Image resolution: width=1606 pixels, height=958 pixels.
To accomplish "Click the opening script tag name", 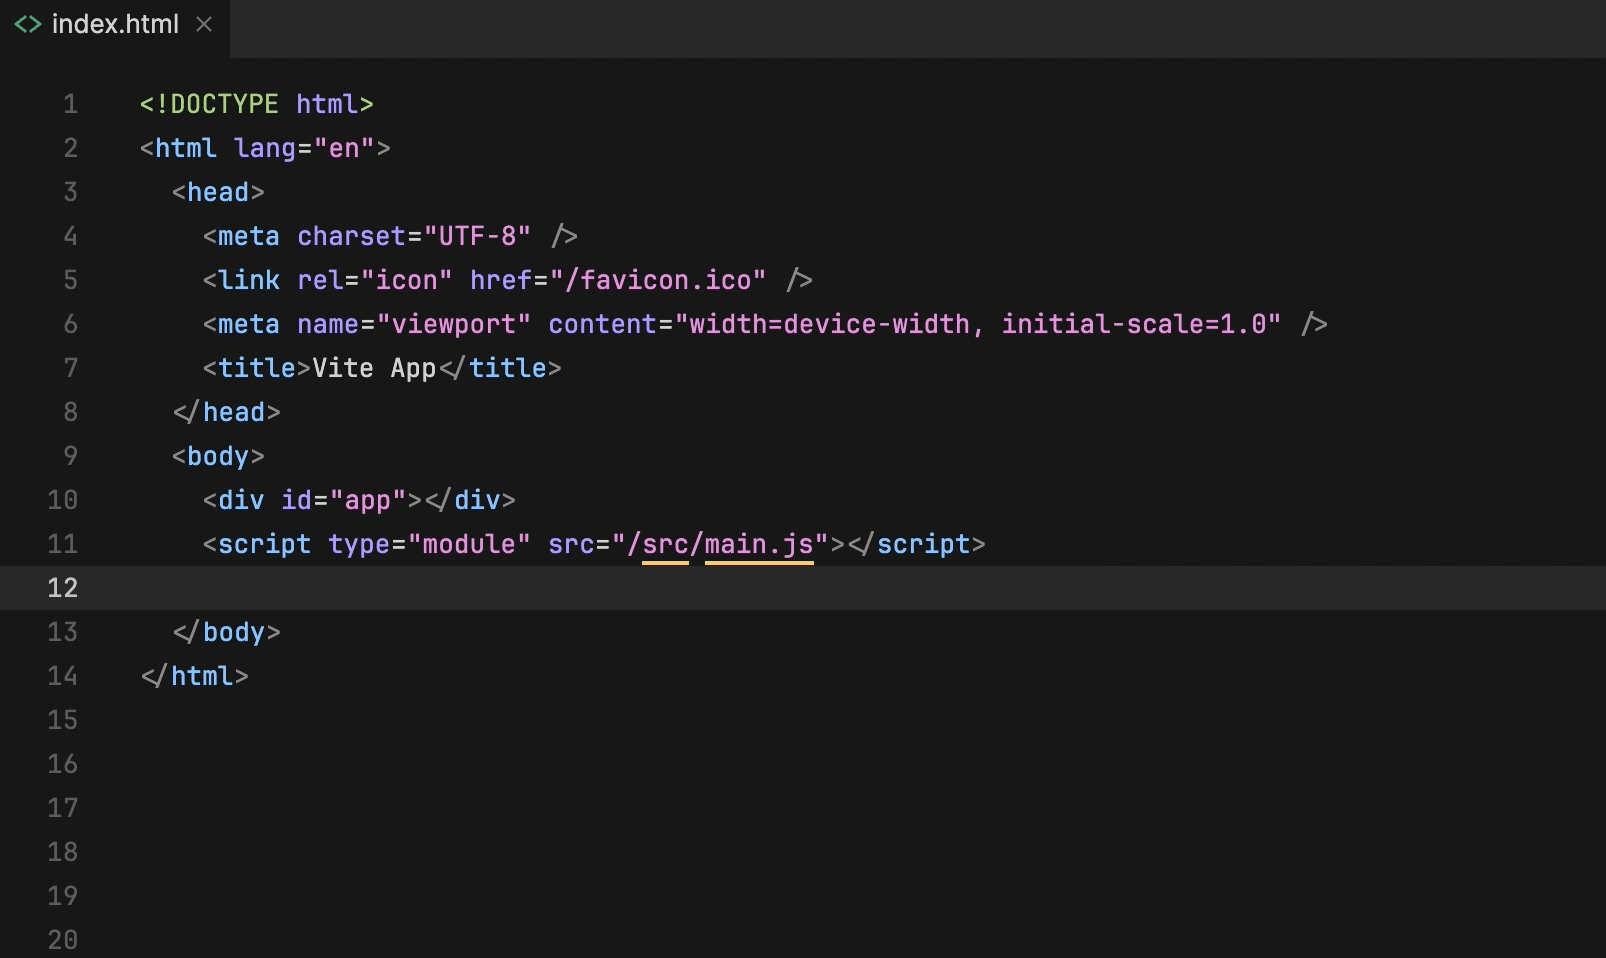I will [x=265, y=544].
